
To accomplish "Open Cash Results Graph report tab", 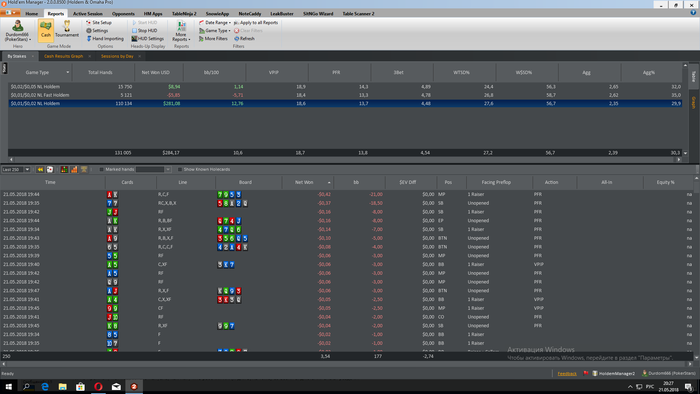I will (x=63, y=56).
